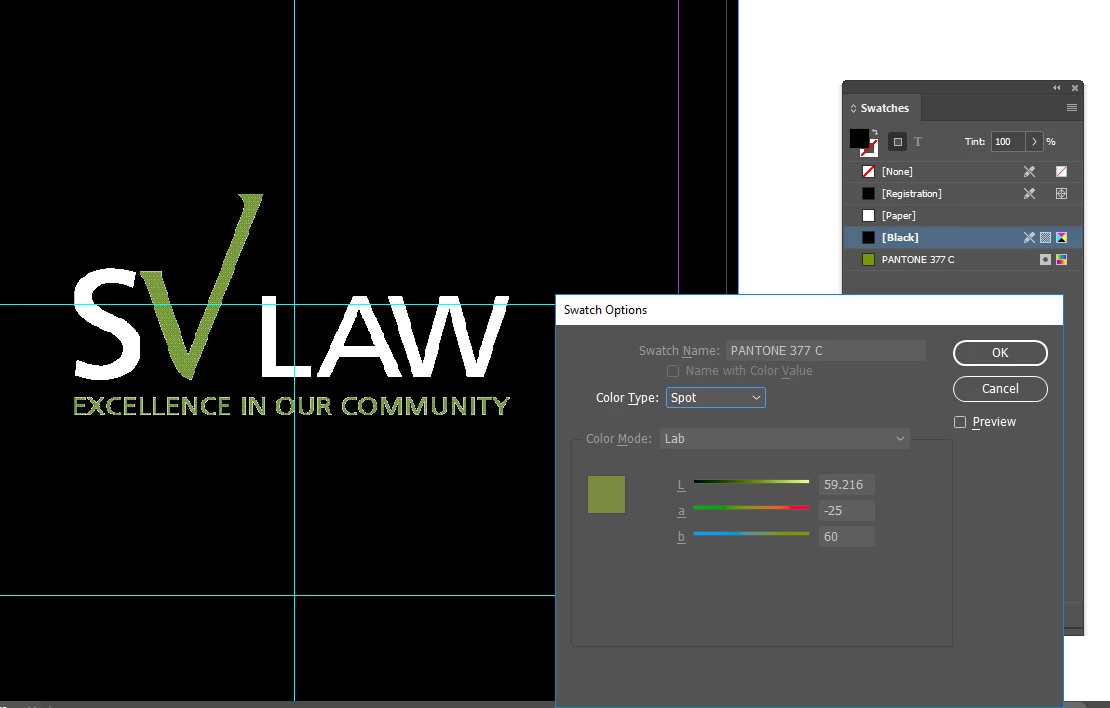Screen dimensions: 1110x708
Task: Cycle panel size with Swatches tab arrows
Action: click(853, 108)
